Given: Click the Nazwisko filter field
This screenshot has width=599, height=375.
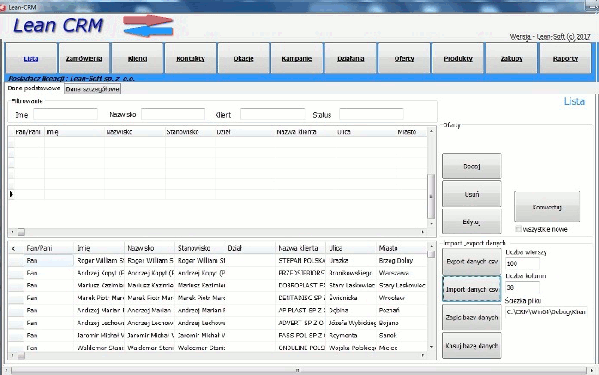Looking at the screenshot, I should 173,114.
